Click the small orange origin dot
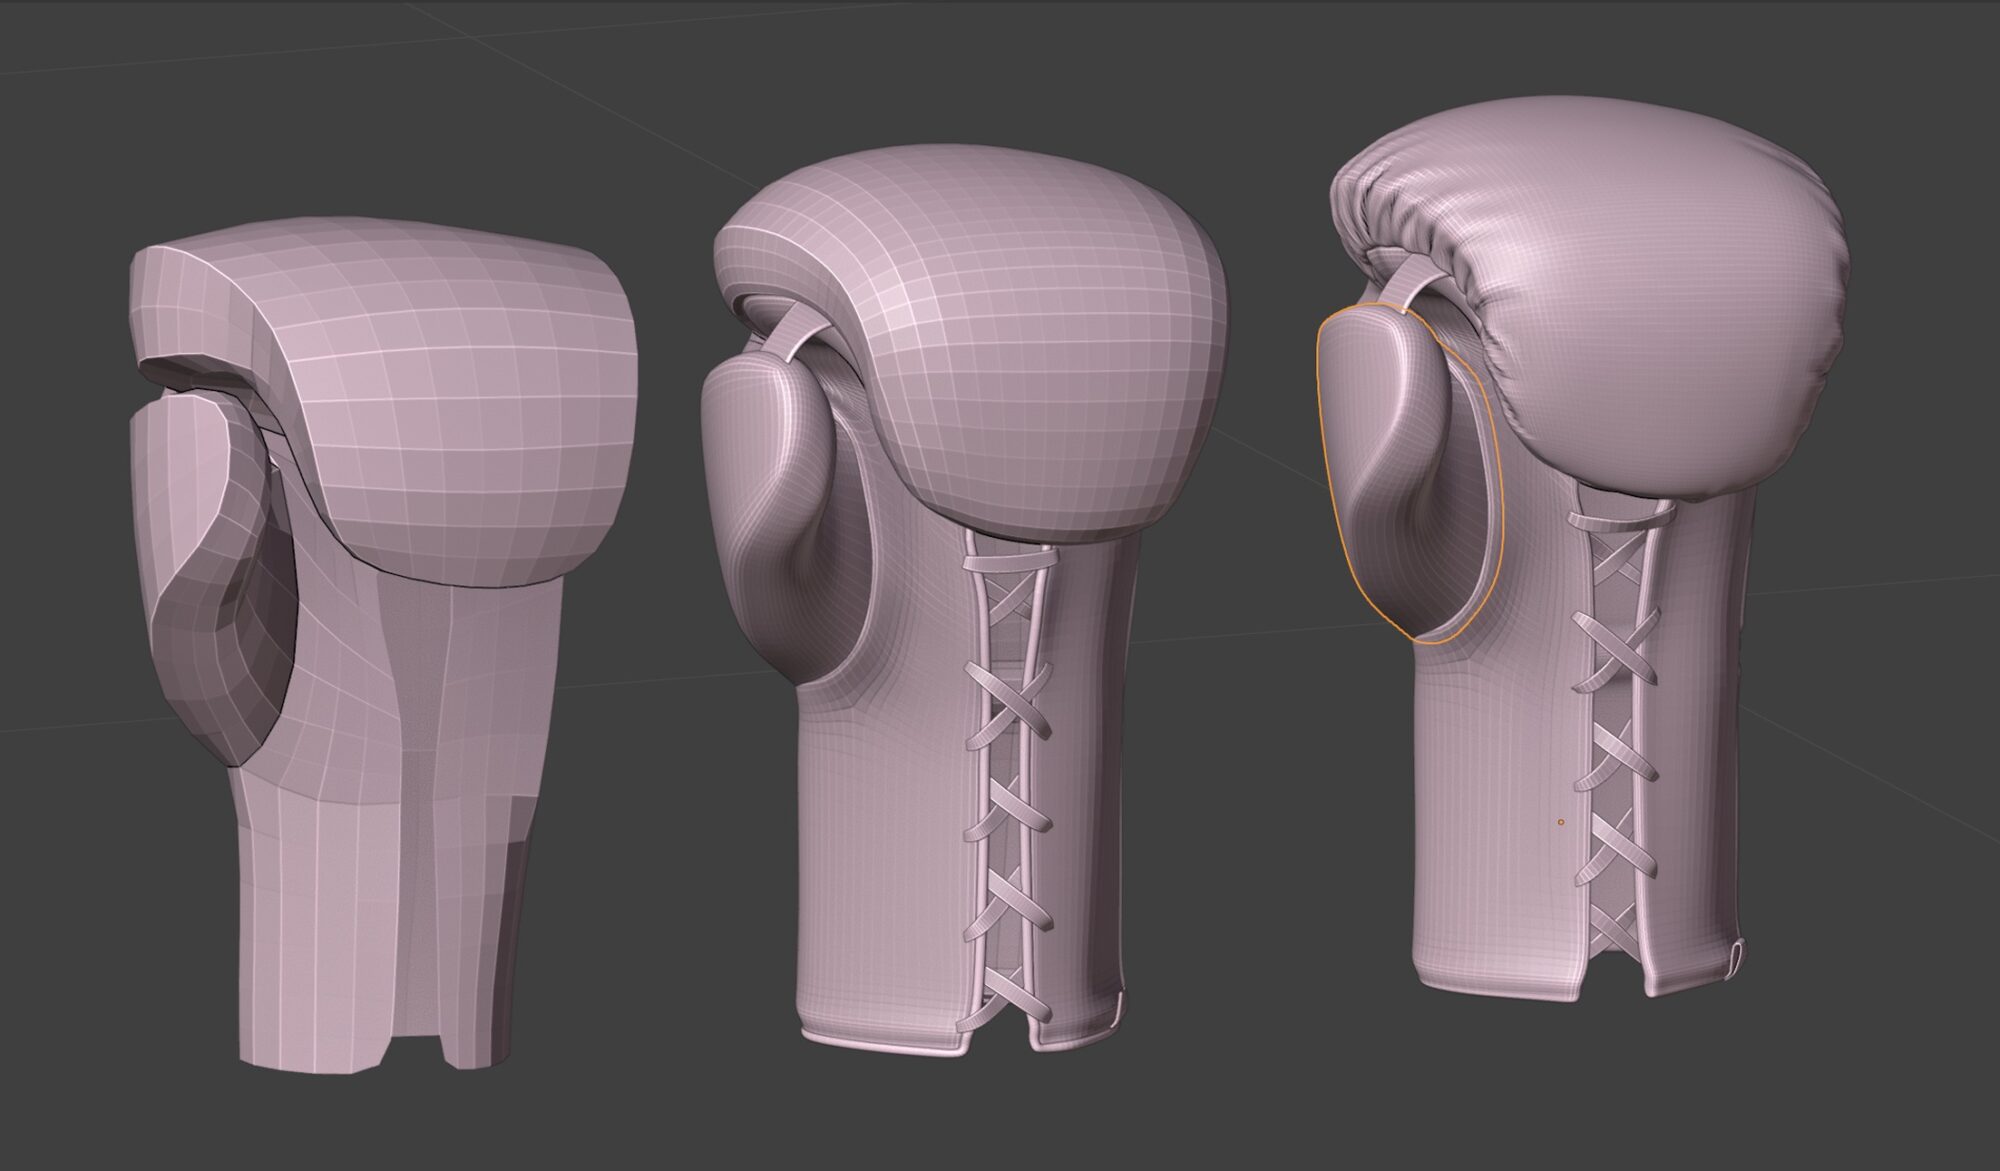This screenshot has height=1171, width=2000. [x=1561, y=822]
